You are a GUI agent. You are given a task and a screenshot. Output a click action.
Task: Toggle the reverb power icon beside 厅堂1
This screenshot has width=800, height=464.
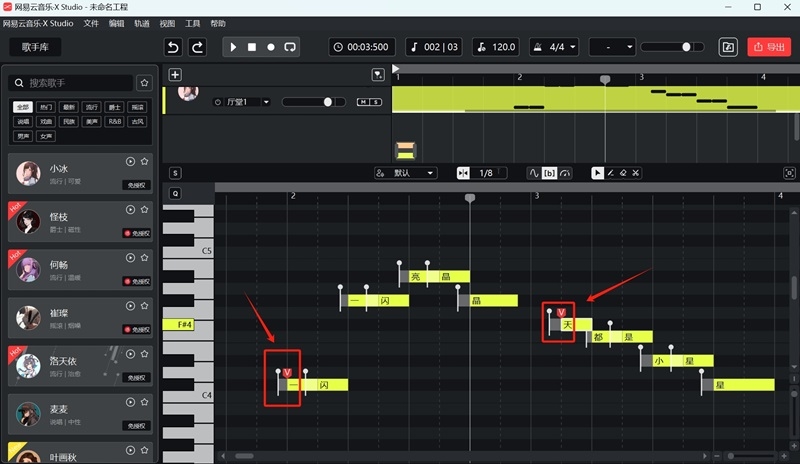coord(218,102)
